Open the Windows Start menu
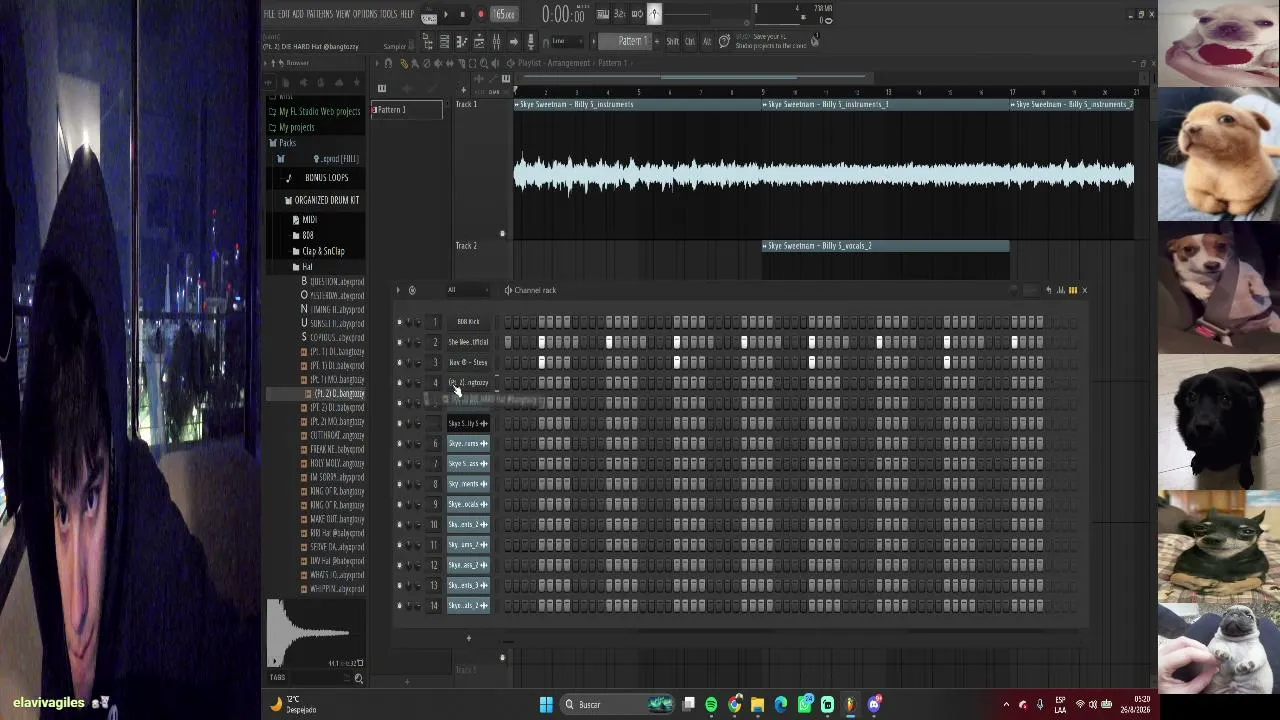The height and width of the screenshot is (720, 1280). click(546, 705)
